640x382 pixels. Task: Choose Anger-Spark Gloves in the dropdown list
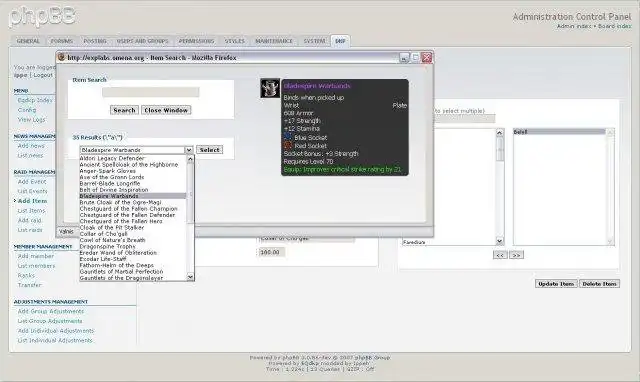[133, 171]
